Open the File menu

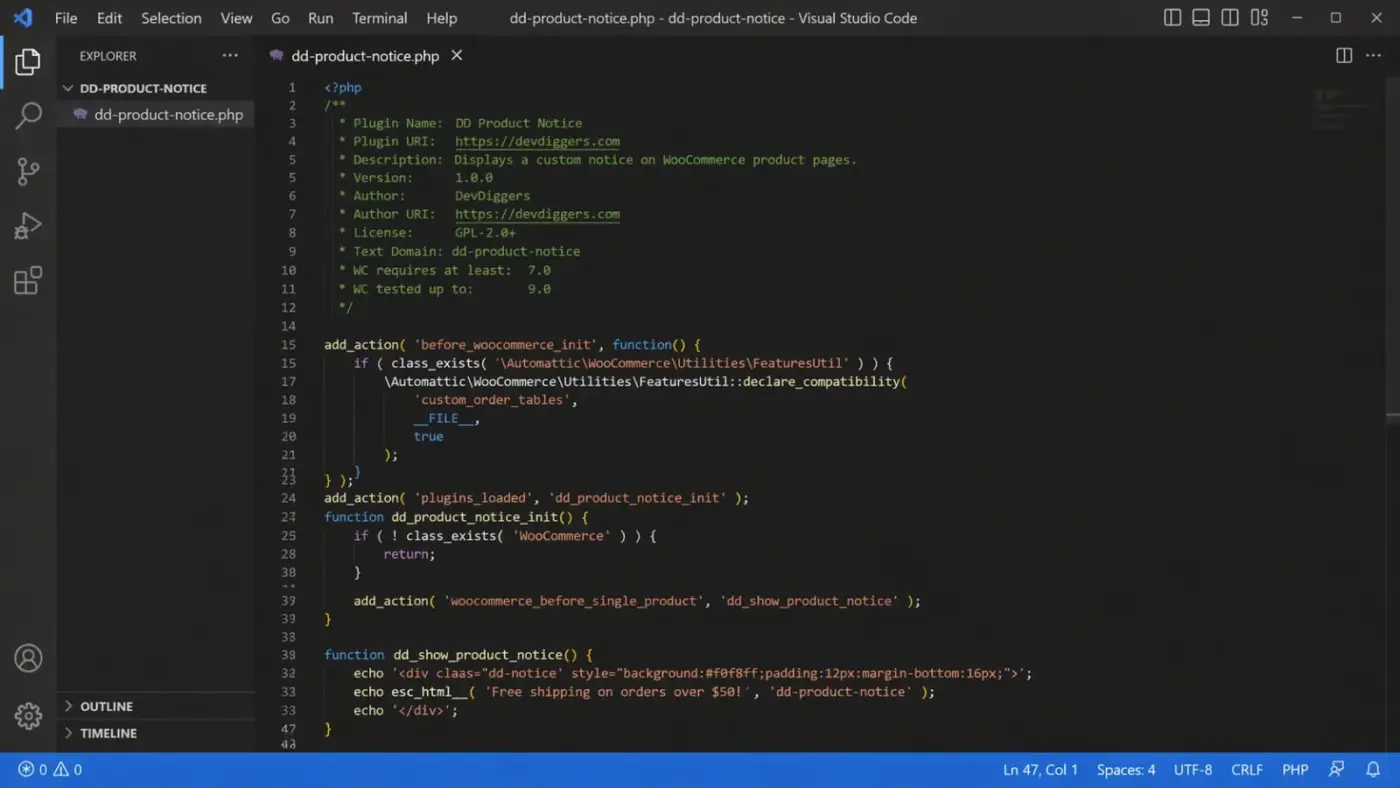(x=66, y=18)
